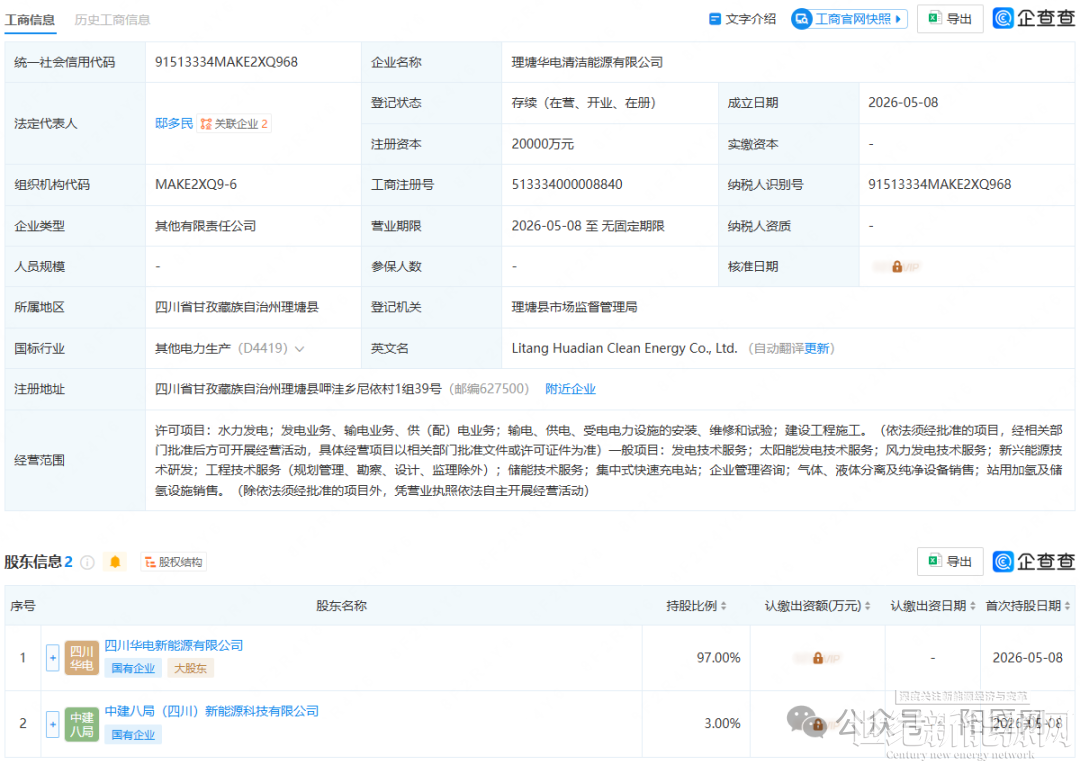The width and height of the screenshot is (1080, 765).
Task: Select the 工商信息 tab
Action: coord(30,20)
